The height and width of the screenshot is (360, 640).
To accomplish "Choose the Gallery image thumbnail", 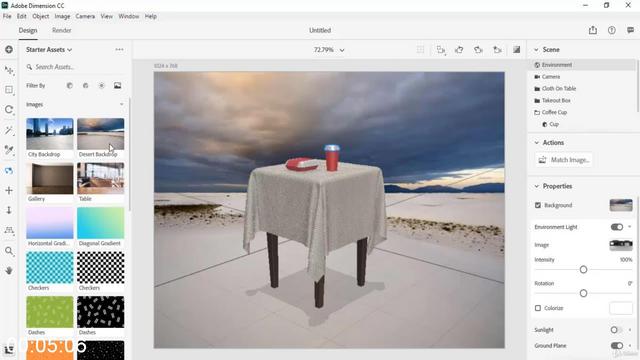I will click(x=50, y=178).
